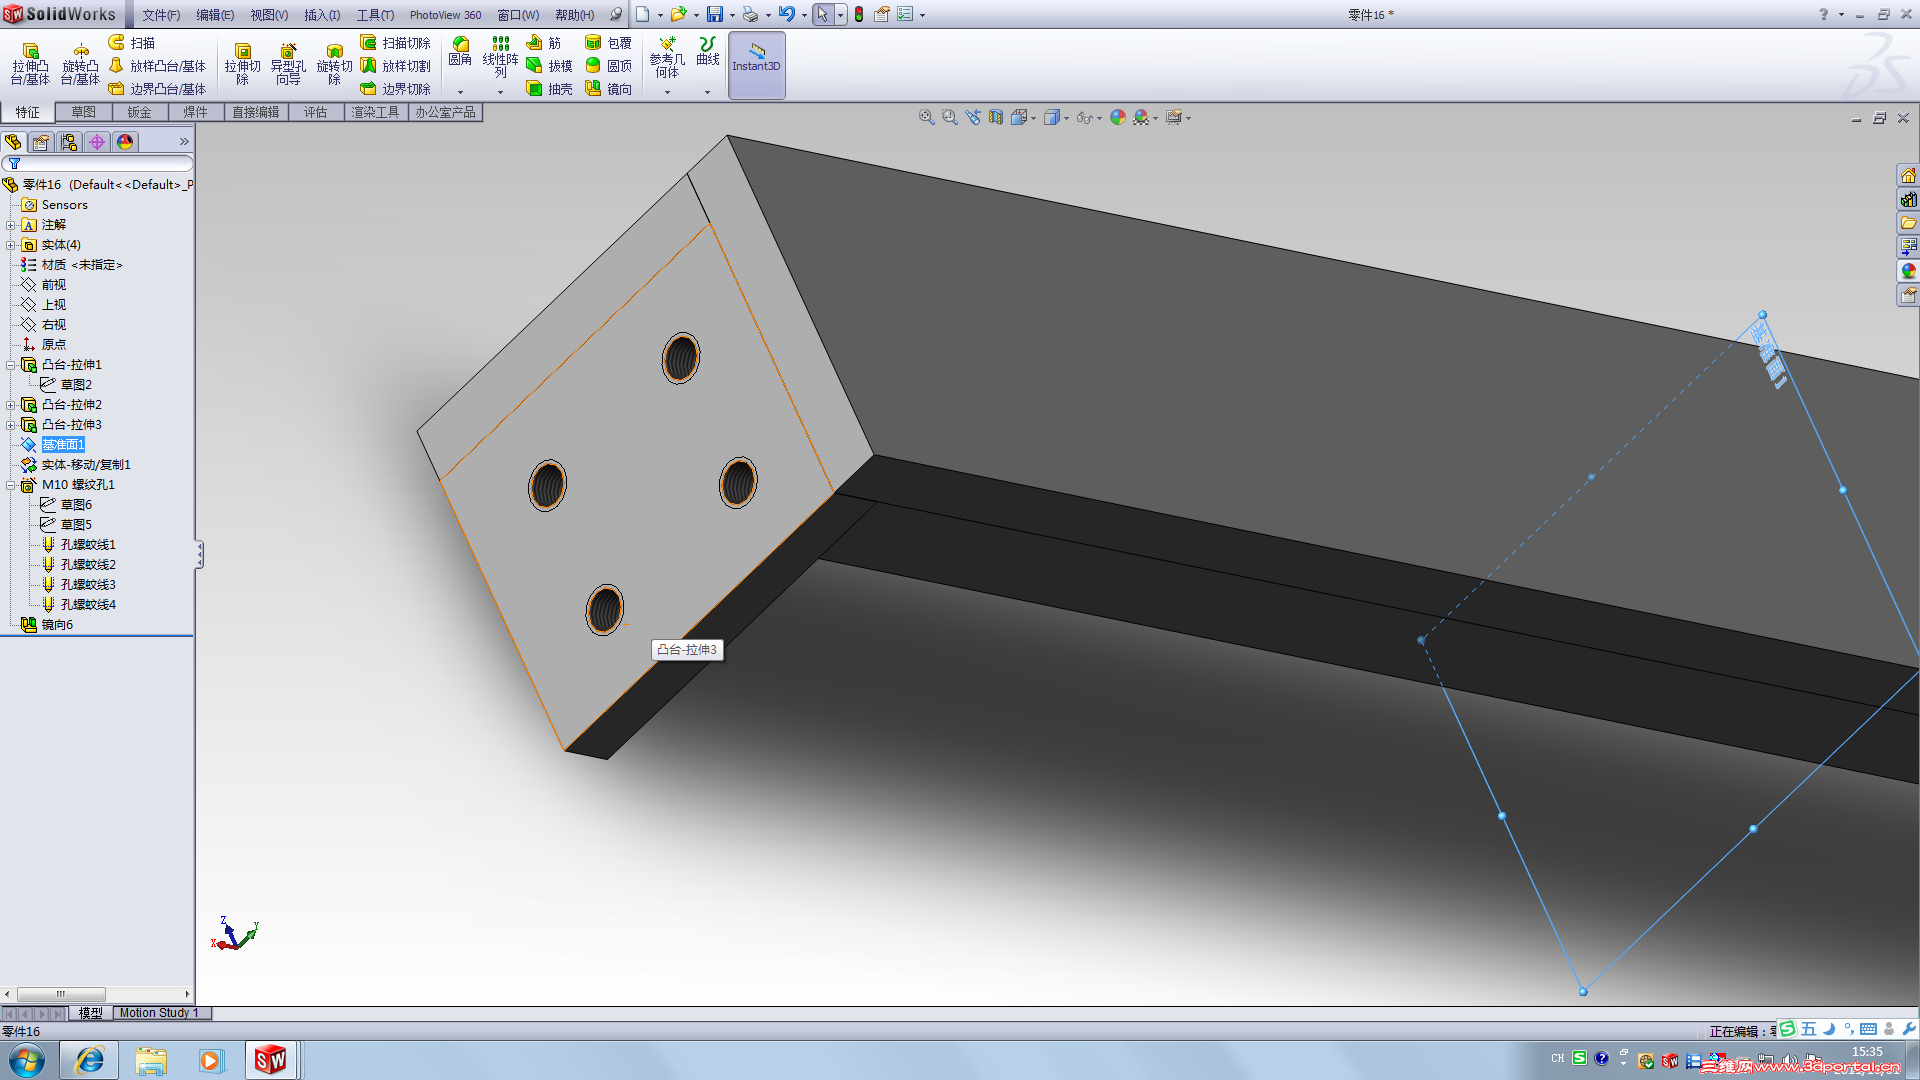Select 基准面1 in the feature tree
Viewport: 1920px width, 1080px height.
tap(62, 445)
